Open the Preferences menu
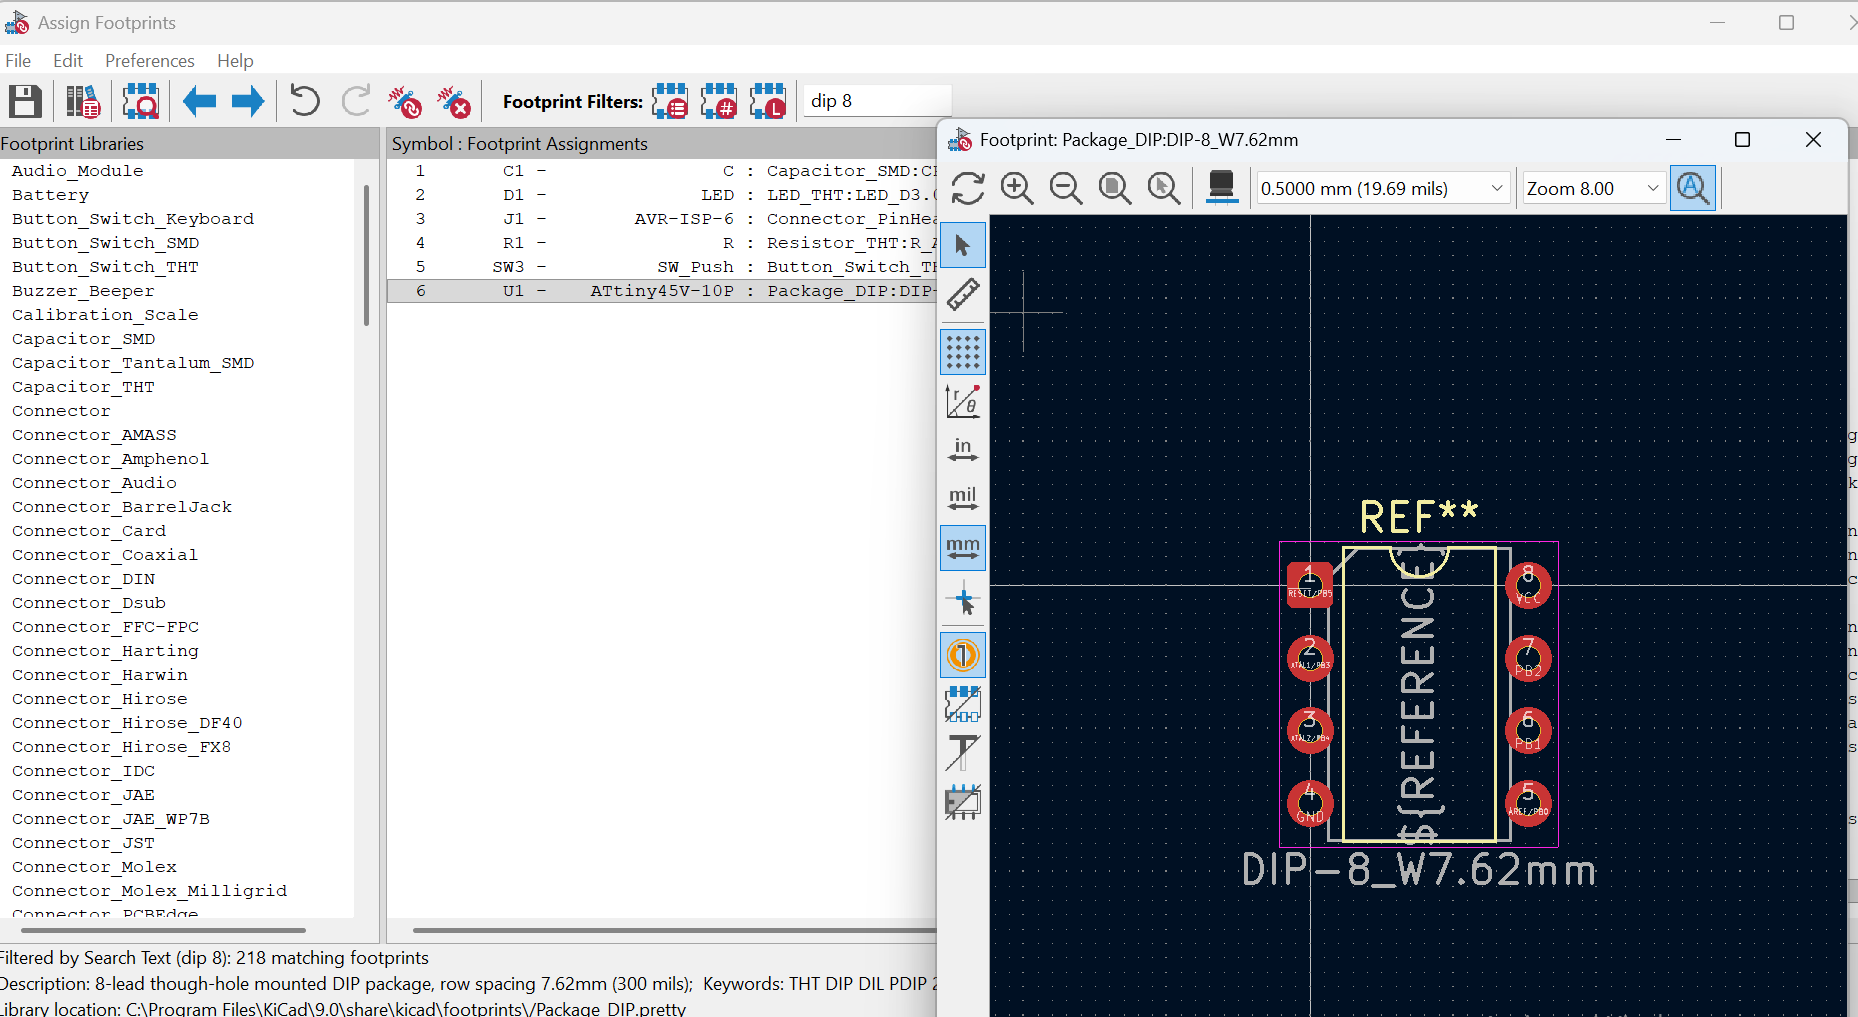The height and width of the screenshot is (1017, 1858). tap(149, 61)
